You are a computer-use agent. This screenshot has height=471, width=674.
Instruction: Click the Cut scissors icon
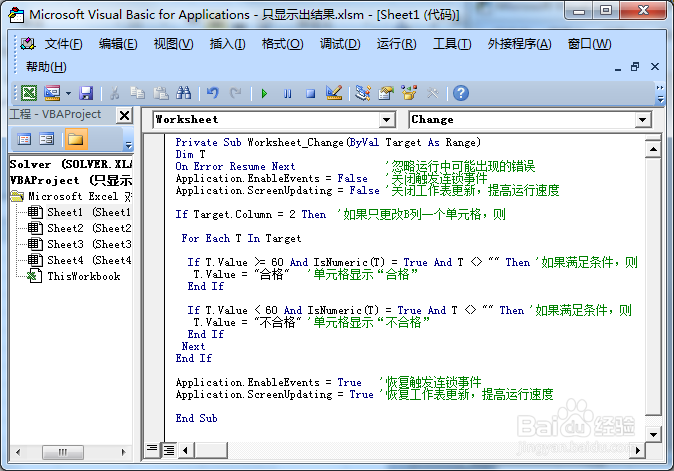114,93
